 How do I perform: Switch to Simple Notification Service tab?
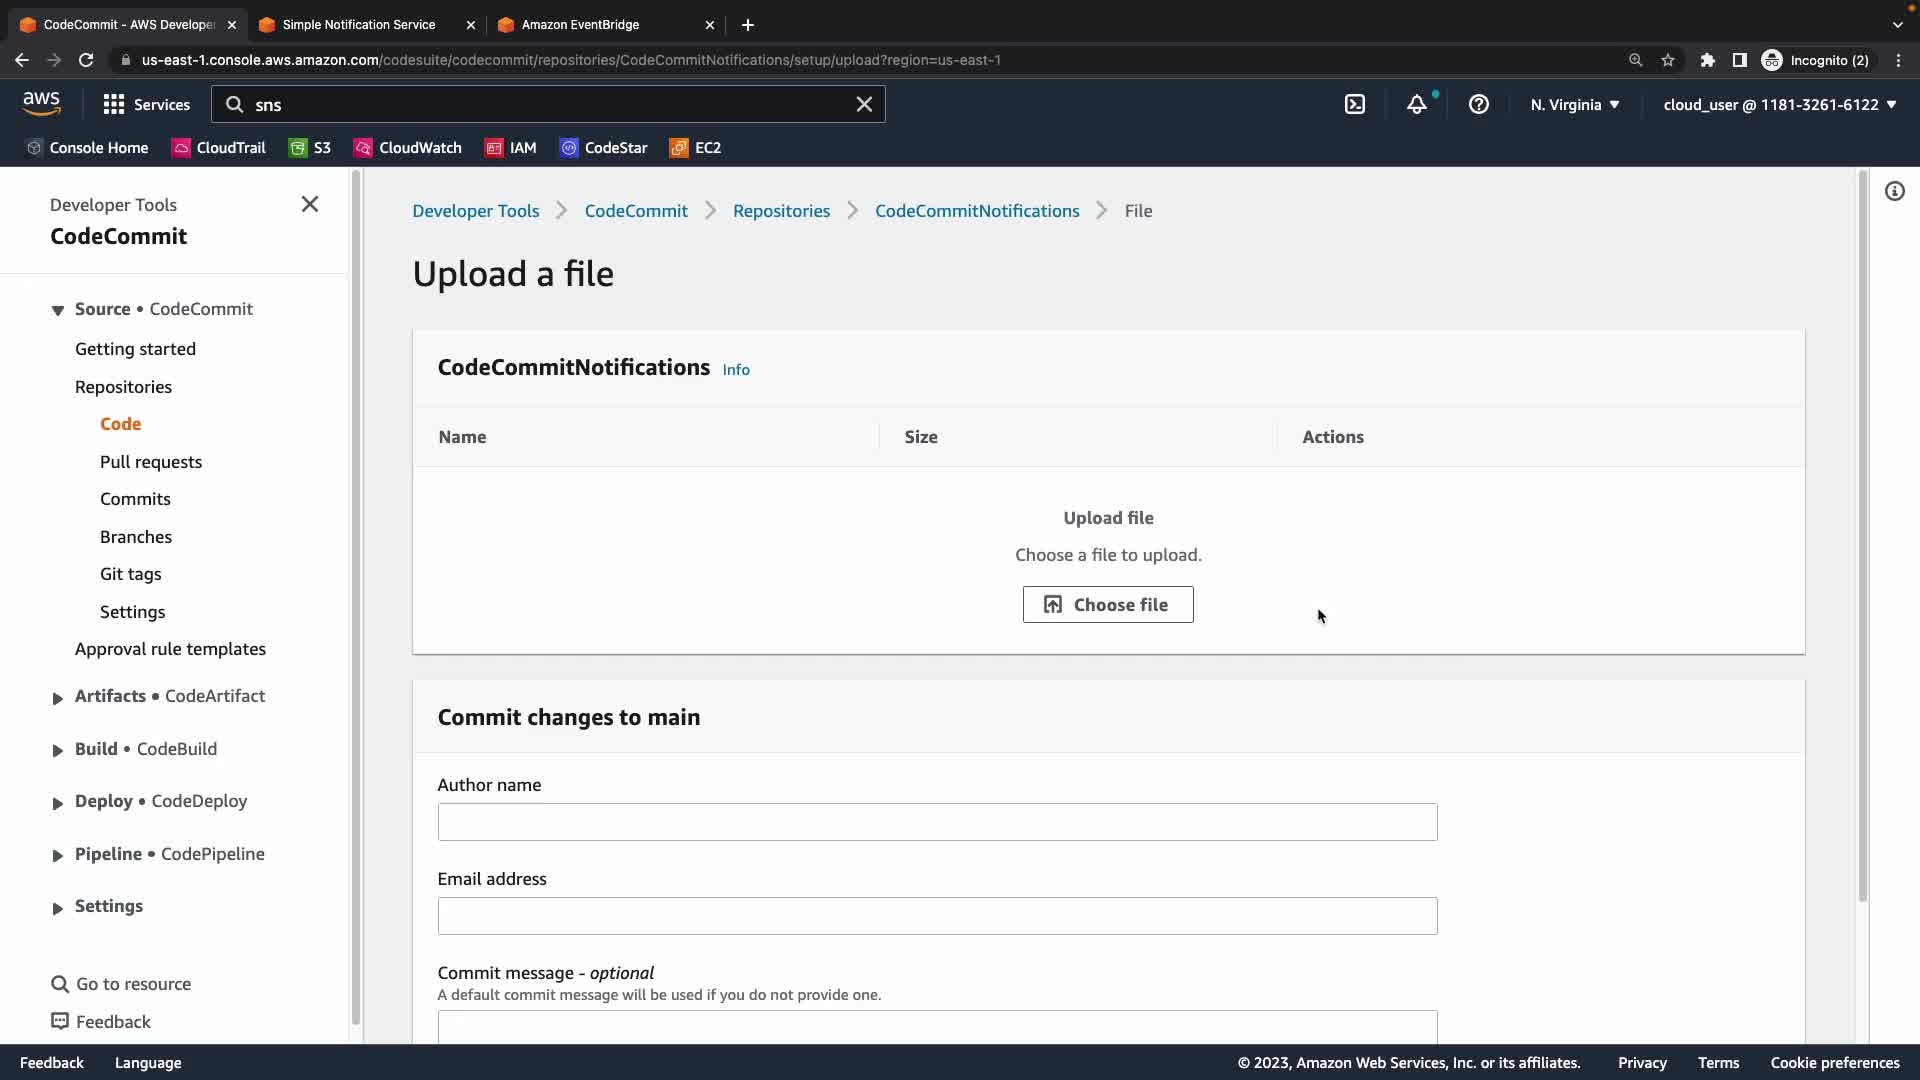pyautogui.click(x=358, y=24)
